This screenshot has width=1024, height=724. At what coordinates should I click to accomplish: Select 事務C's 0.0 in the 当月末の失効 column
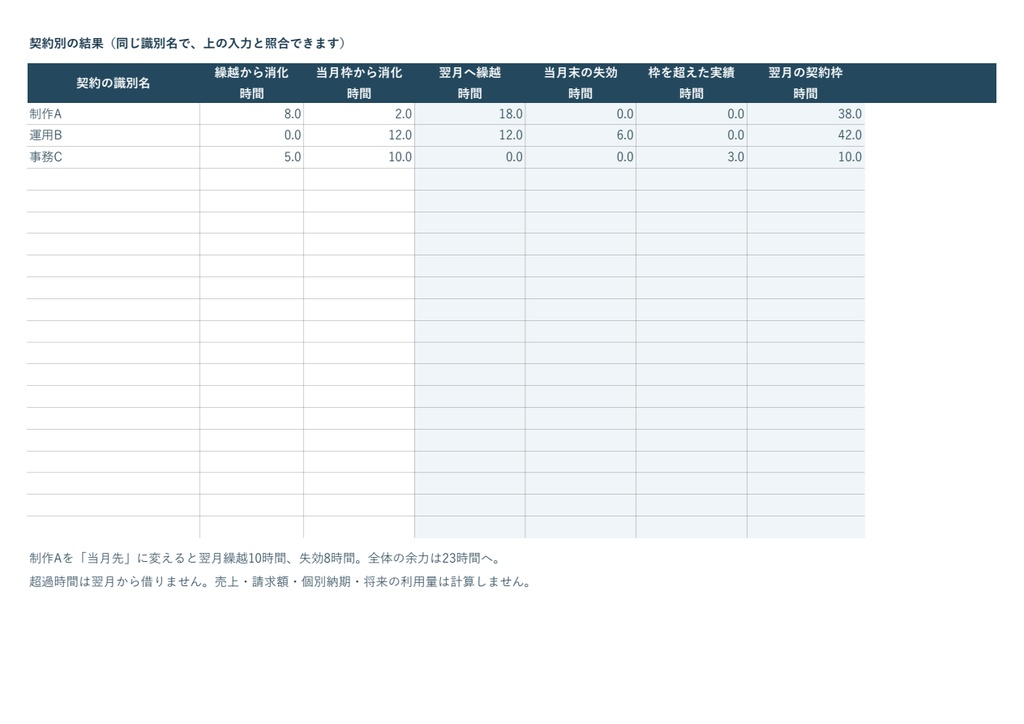[581, 157]
